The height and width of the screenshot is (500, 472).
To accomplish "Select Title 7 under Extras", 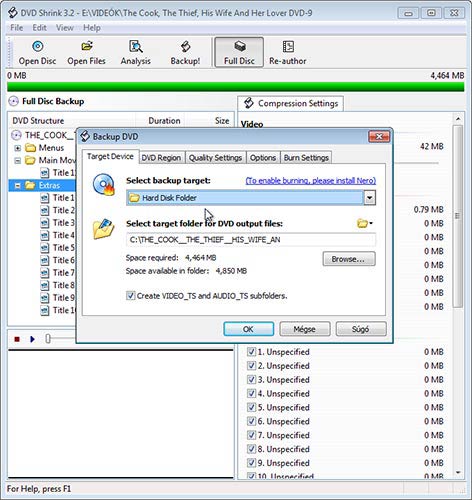I will coord(58,273).
